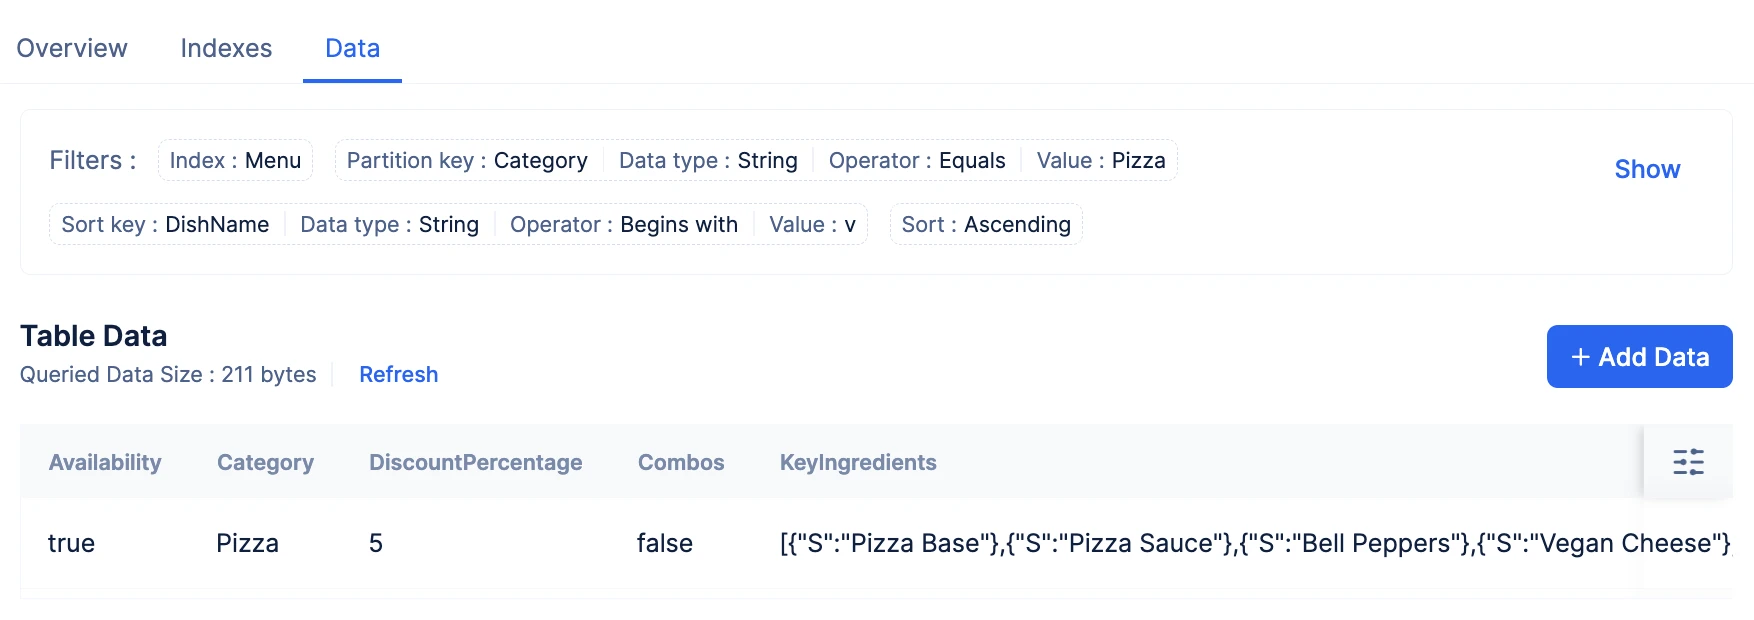Select the Data tab
Viewport: 1754px width, 620px height.
pyautogui.click(x=352, y=48)
